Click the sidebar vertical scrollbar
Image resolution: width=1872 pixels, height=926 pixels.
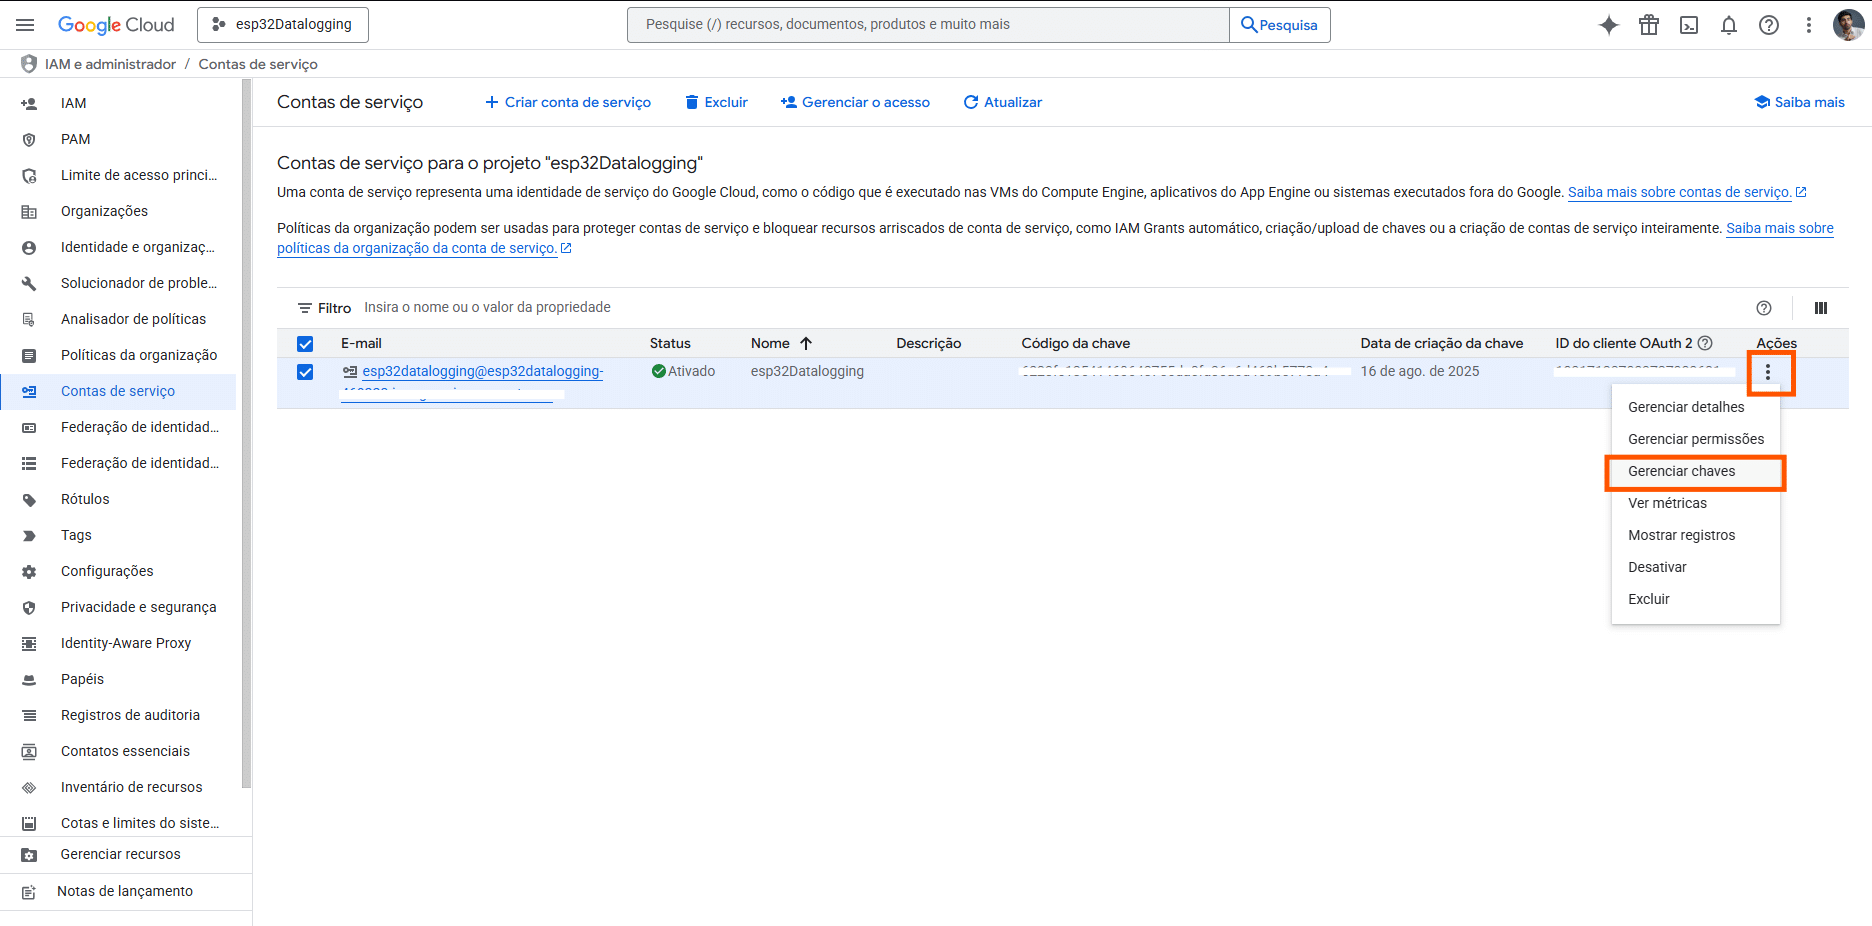(x=246, y=430)
